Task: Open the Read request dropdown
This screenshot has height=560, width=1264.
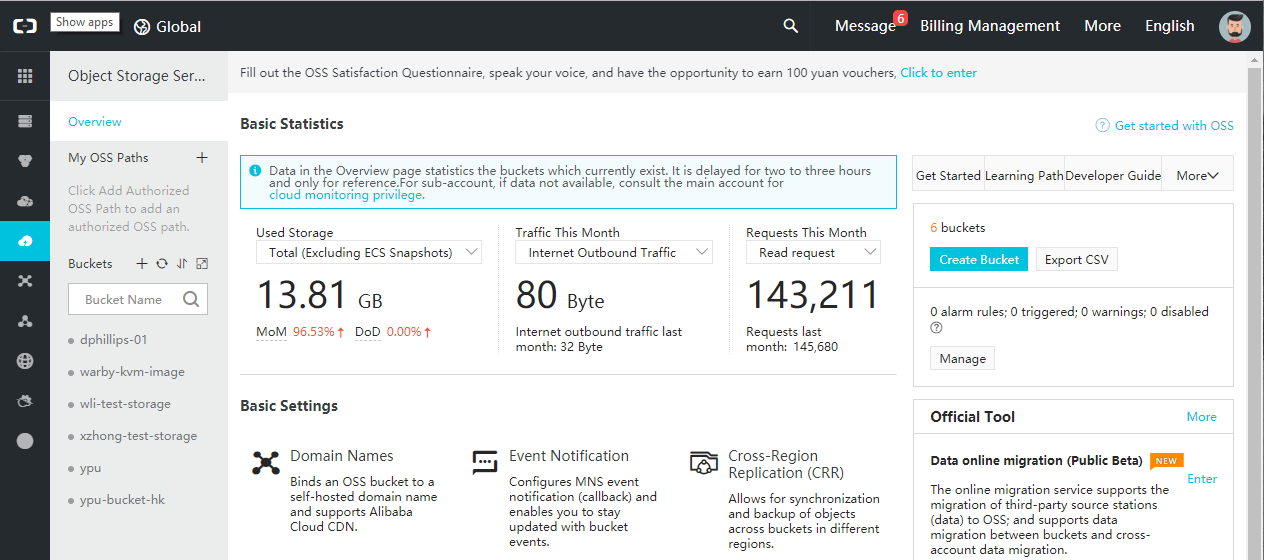Action: tap(813, 253)
